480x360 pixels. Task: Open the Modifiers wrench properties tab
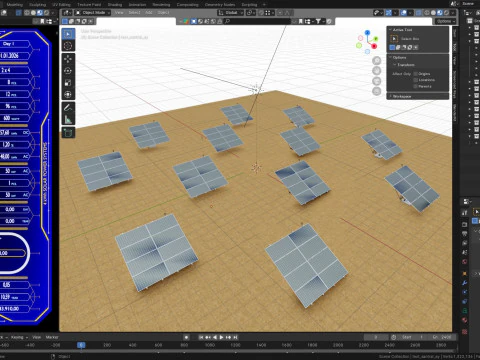pos(465,283)
